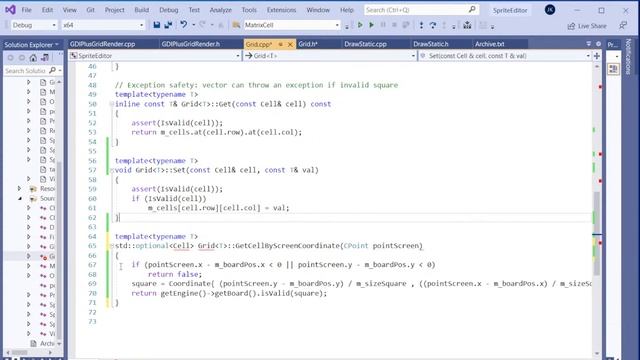The width and height of the screenshot is (640, 360).
Task: Click the editor vertical scrollbar thumb
Action: (x=597, y=233)
